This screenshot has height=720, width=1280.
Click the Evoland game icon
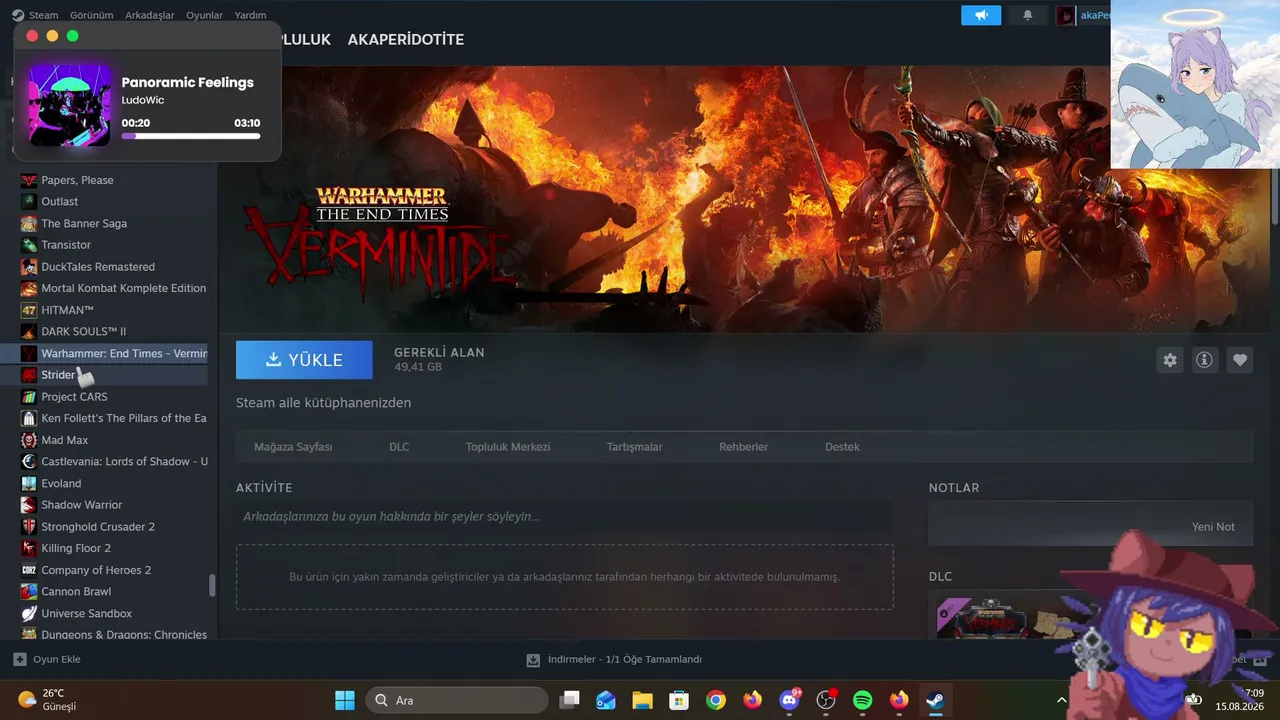29,484
